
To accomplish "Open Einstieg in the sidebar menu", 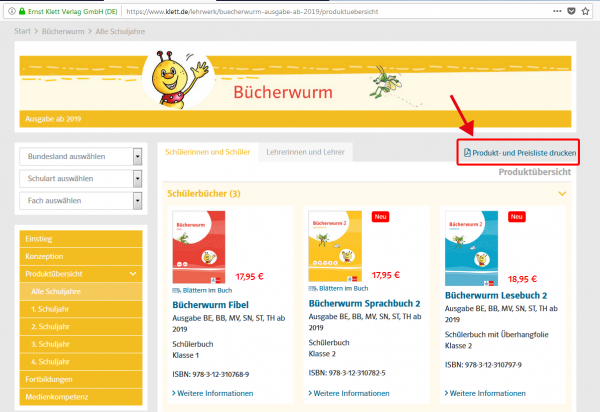I will coord(81,239).
